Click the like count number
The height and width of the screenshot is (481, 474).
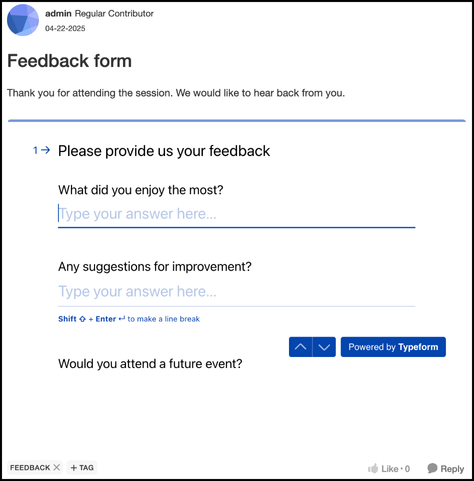coord(407,469)
